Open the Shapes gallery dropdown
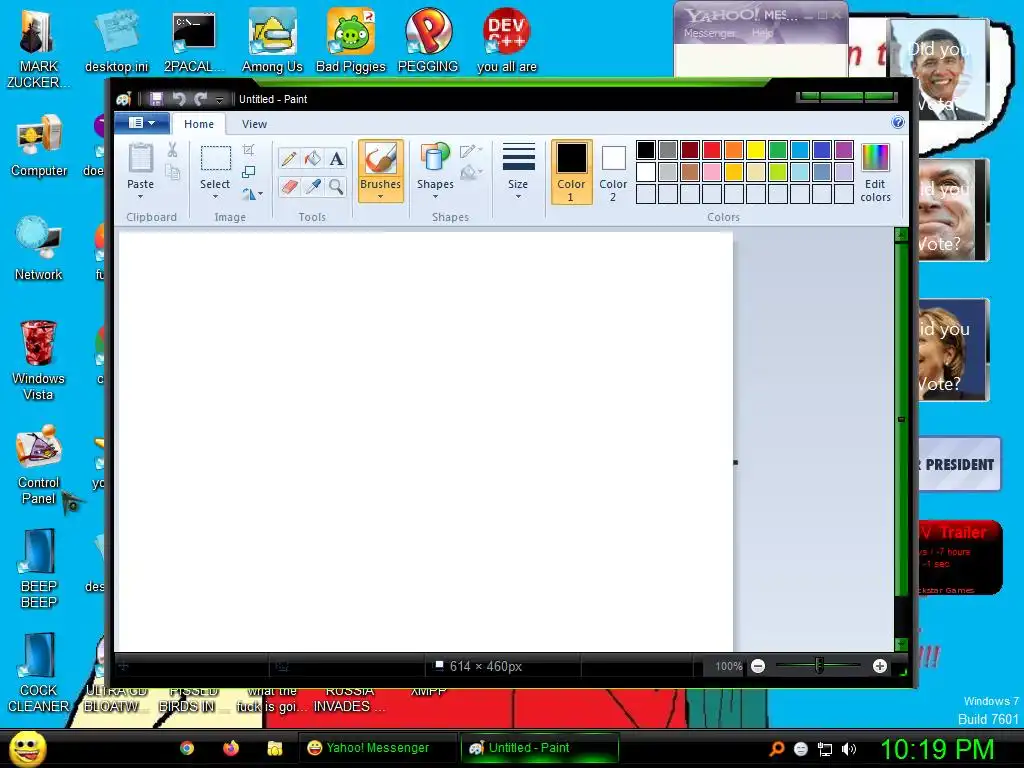1024x768 pixels. (x=435, y=197)
